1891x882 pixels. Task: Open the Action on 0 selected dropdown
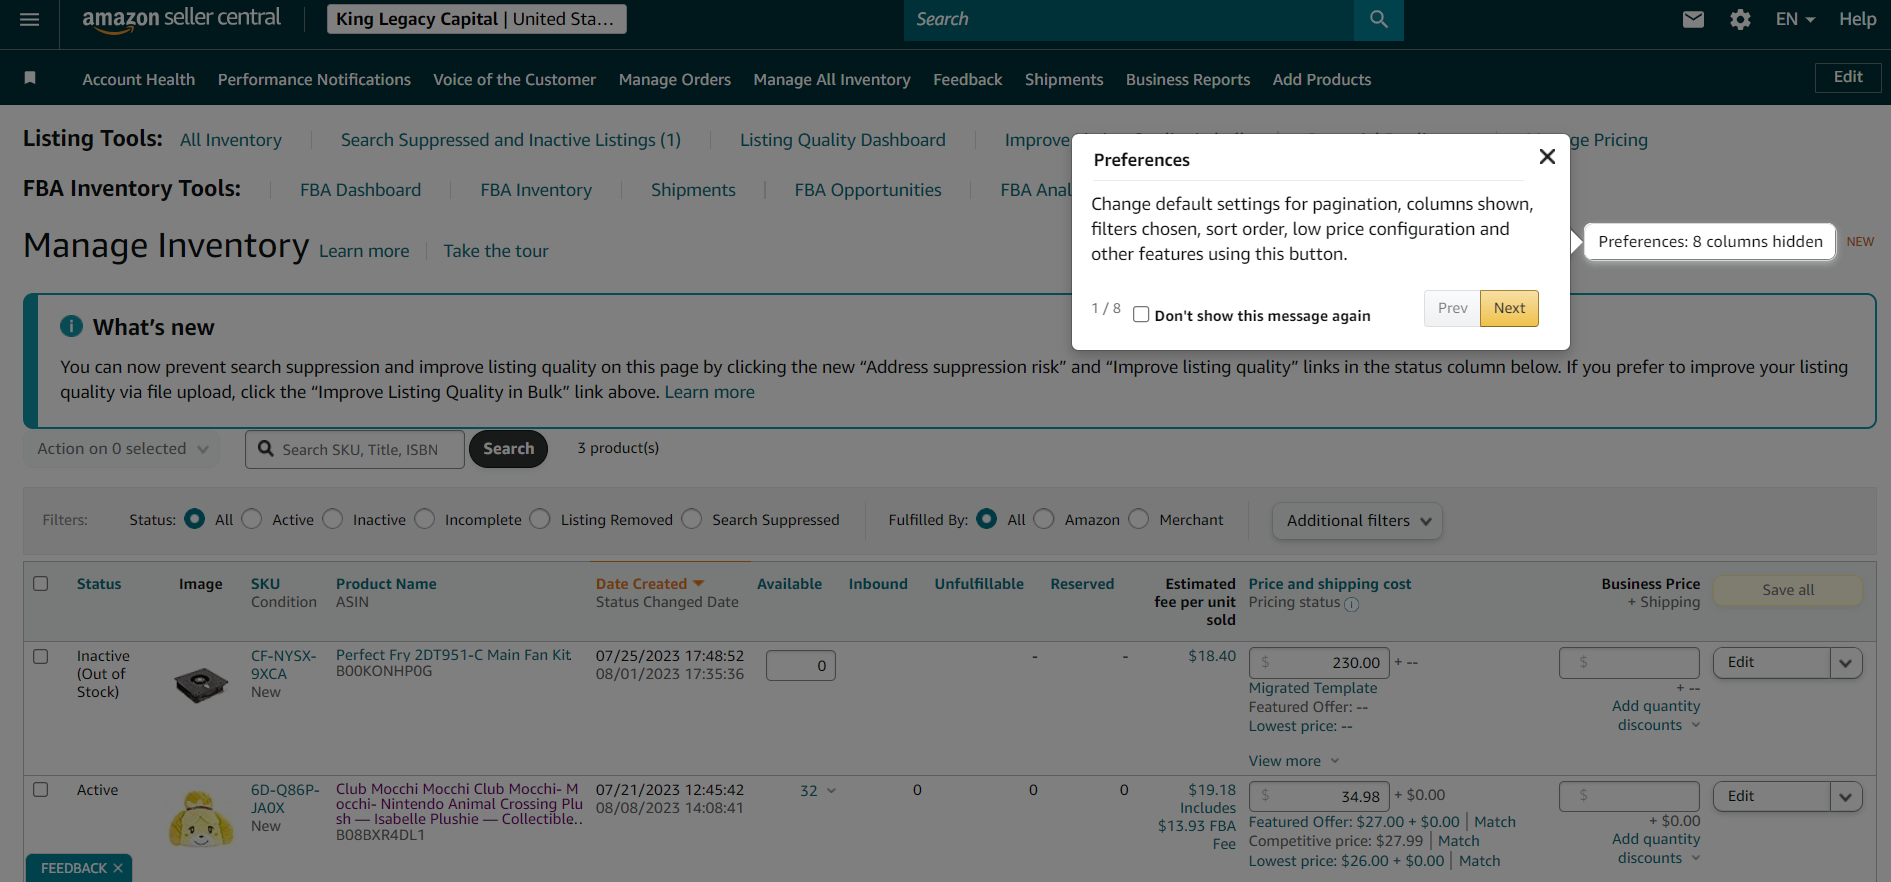[x=124, y=449]
